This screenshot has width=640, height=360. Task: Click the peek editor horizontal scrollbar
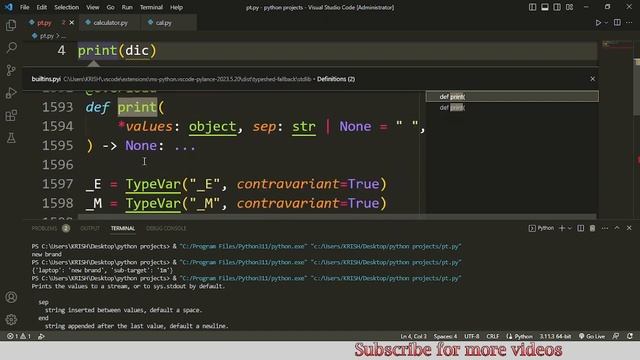337,216
